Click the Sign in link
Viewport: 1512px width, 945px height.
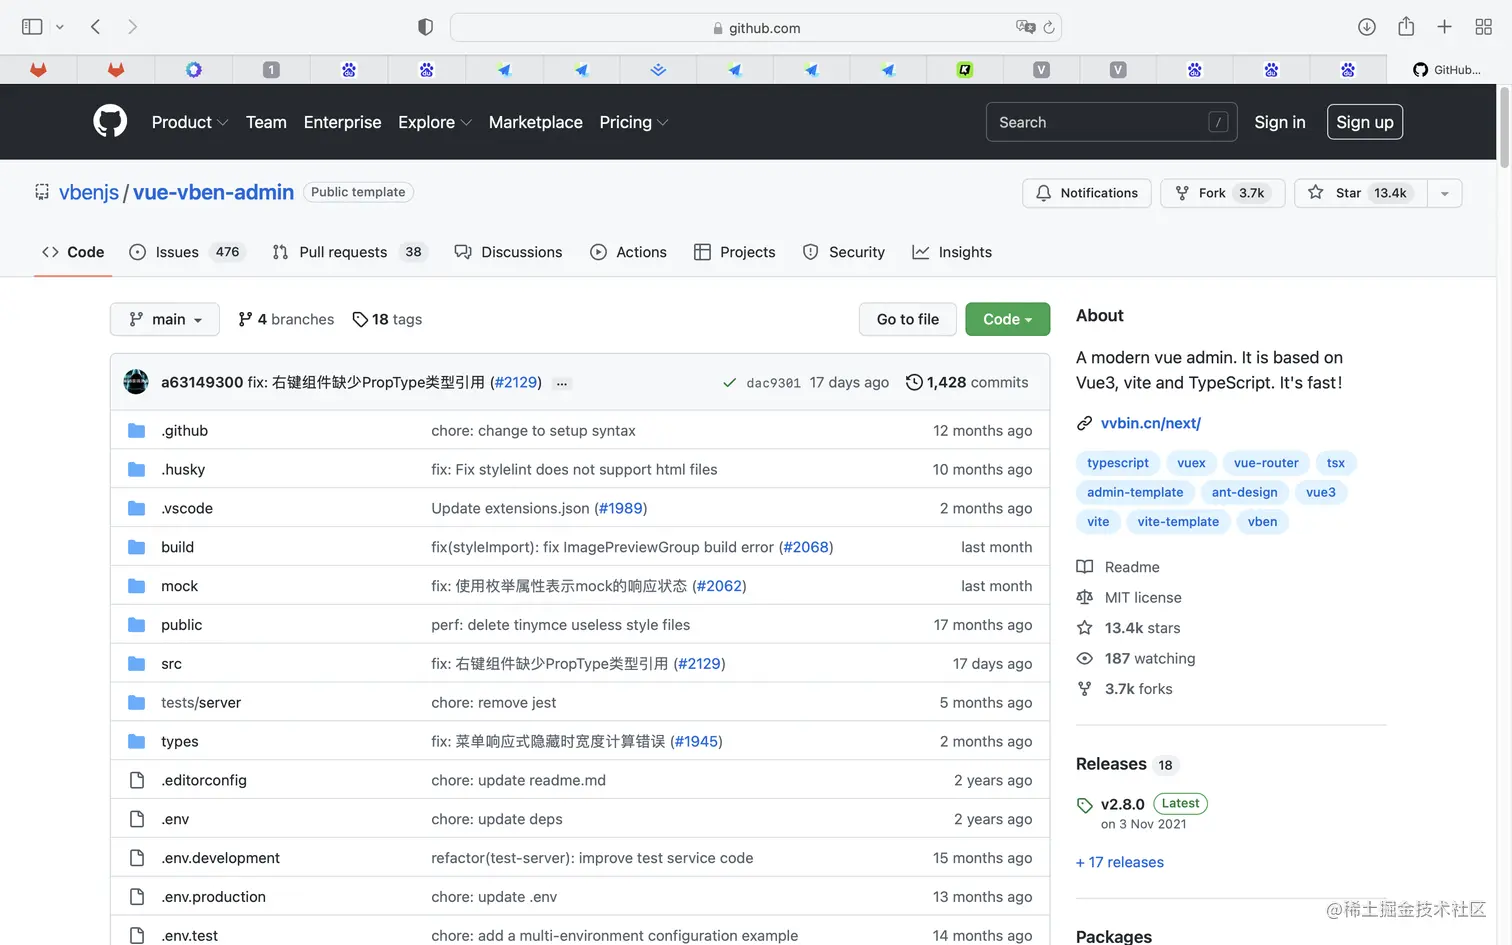(x=1280, y=122)
